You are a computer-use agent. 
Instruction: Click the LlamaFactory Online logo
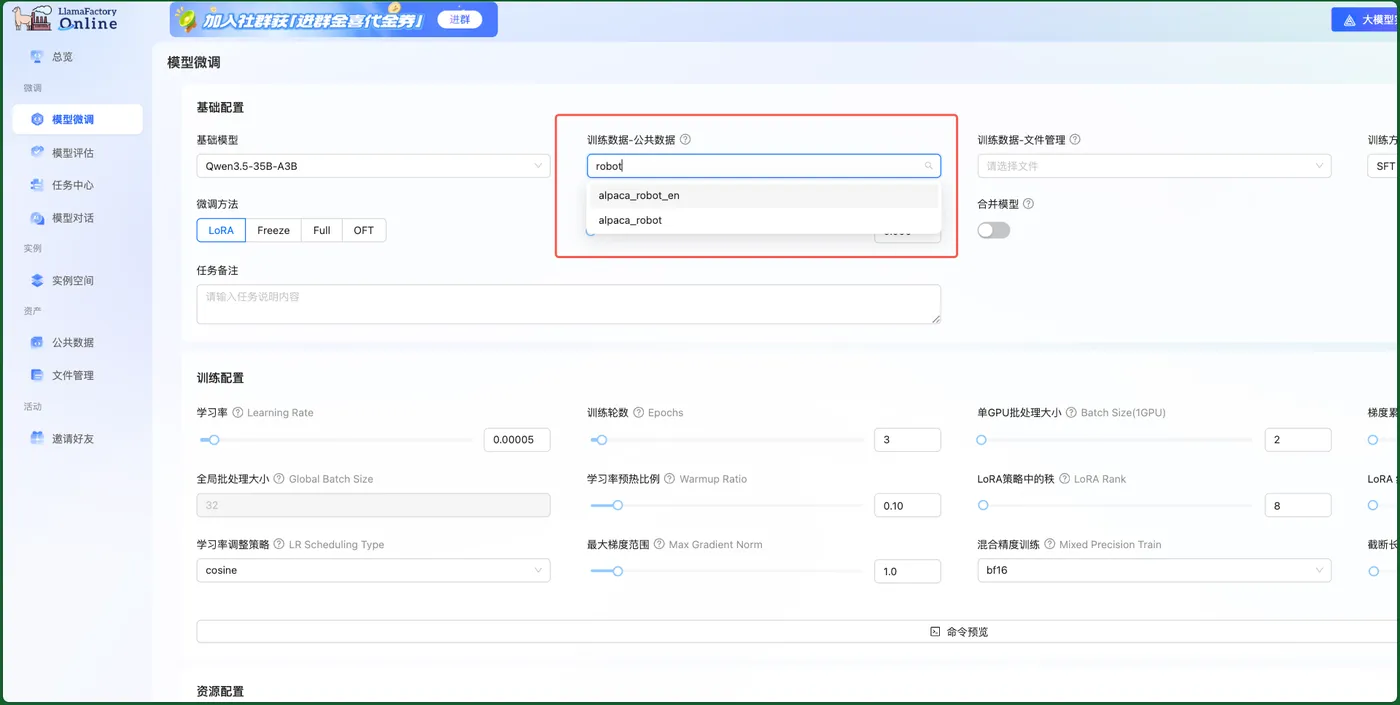point(66,19)
